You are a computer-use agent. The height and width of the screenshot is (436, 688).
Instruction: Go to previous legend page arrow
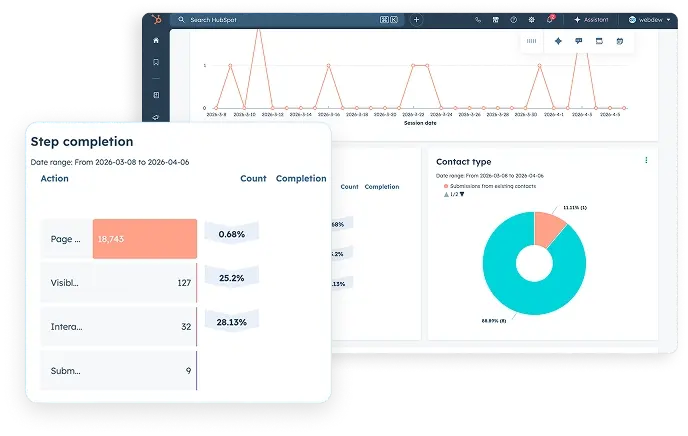pyautogui.click(x=446, y=194)
